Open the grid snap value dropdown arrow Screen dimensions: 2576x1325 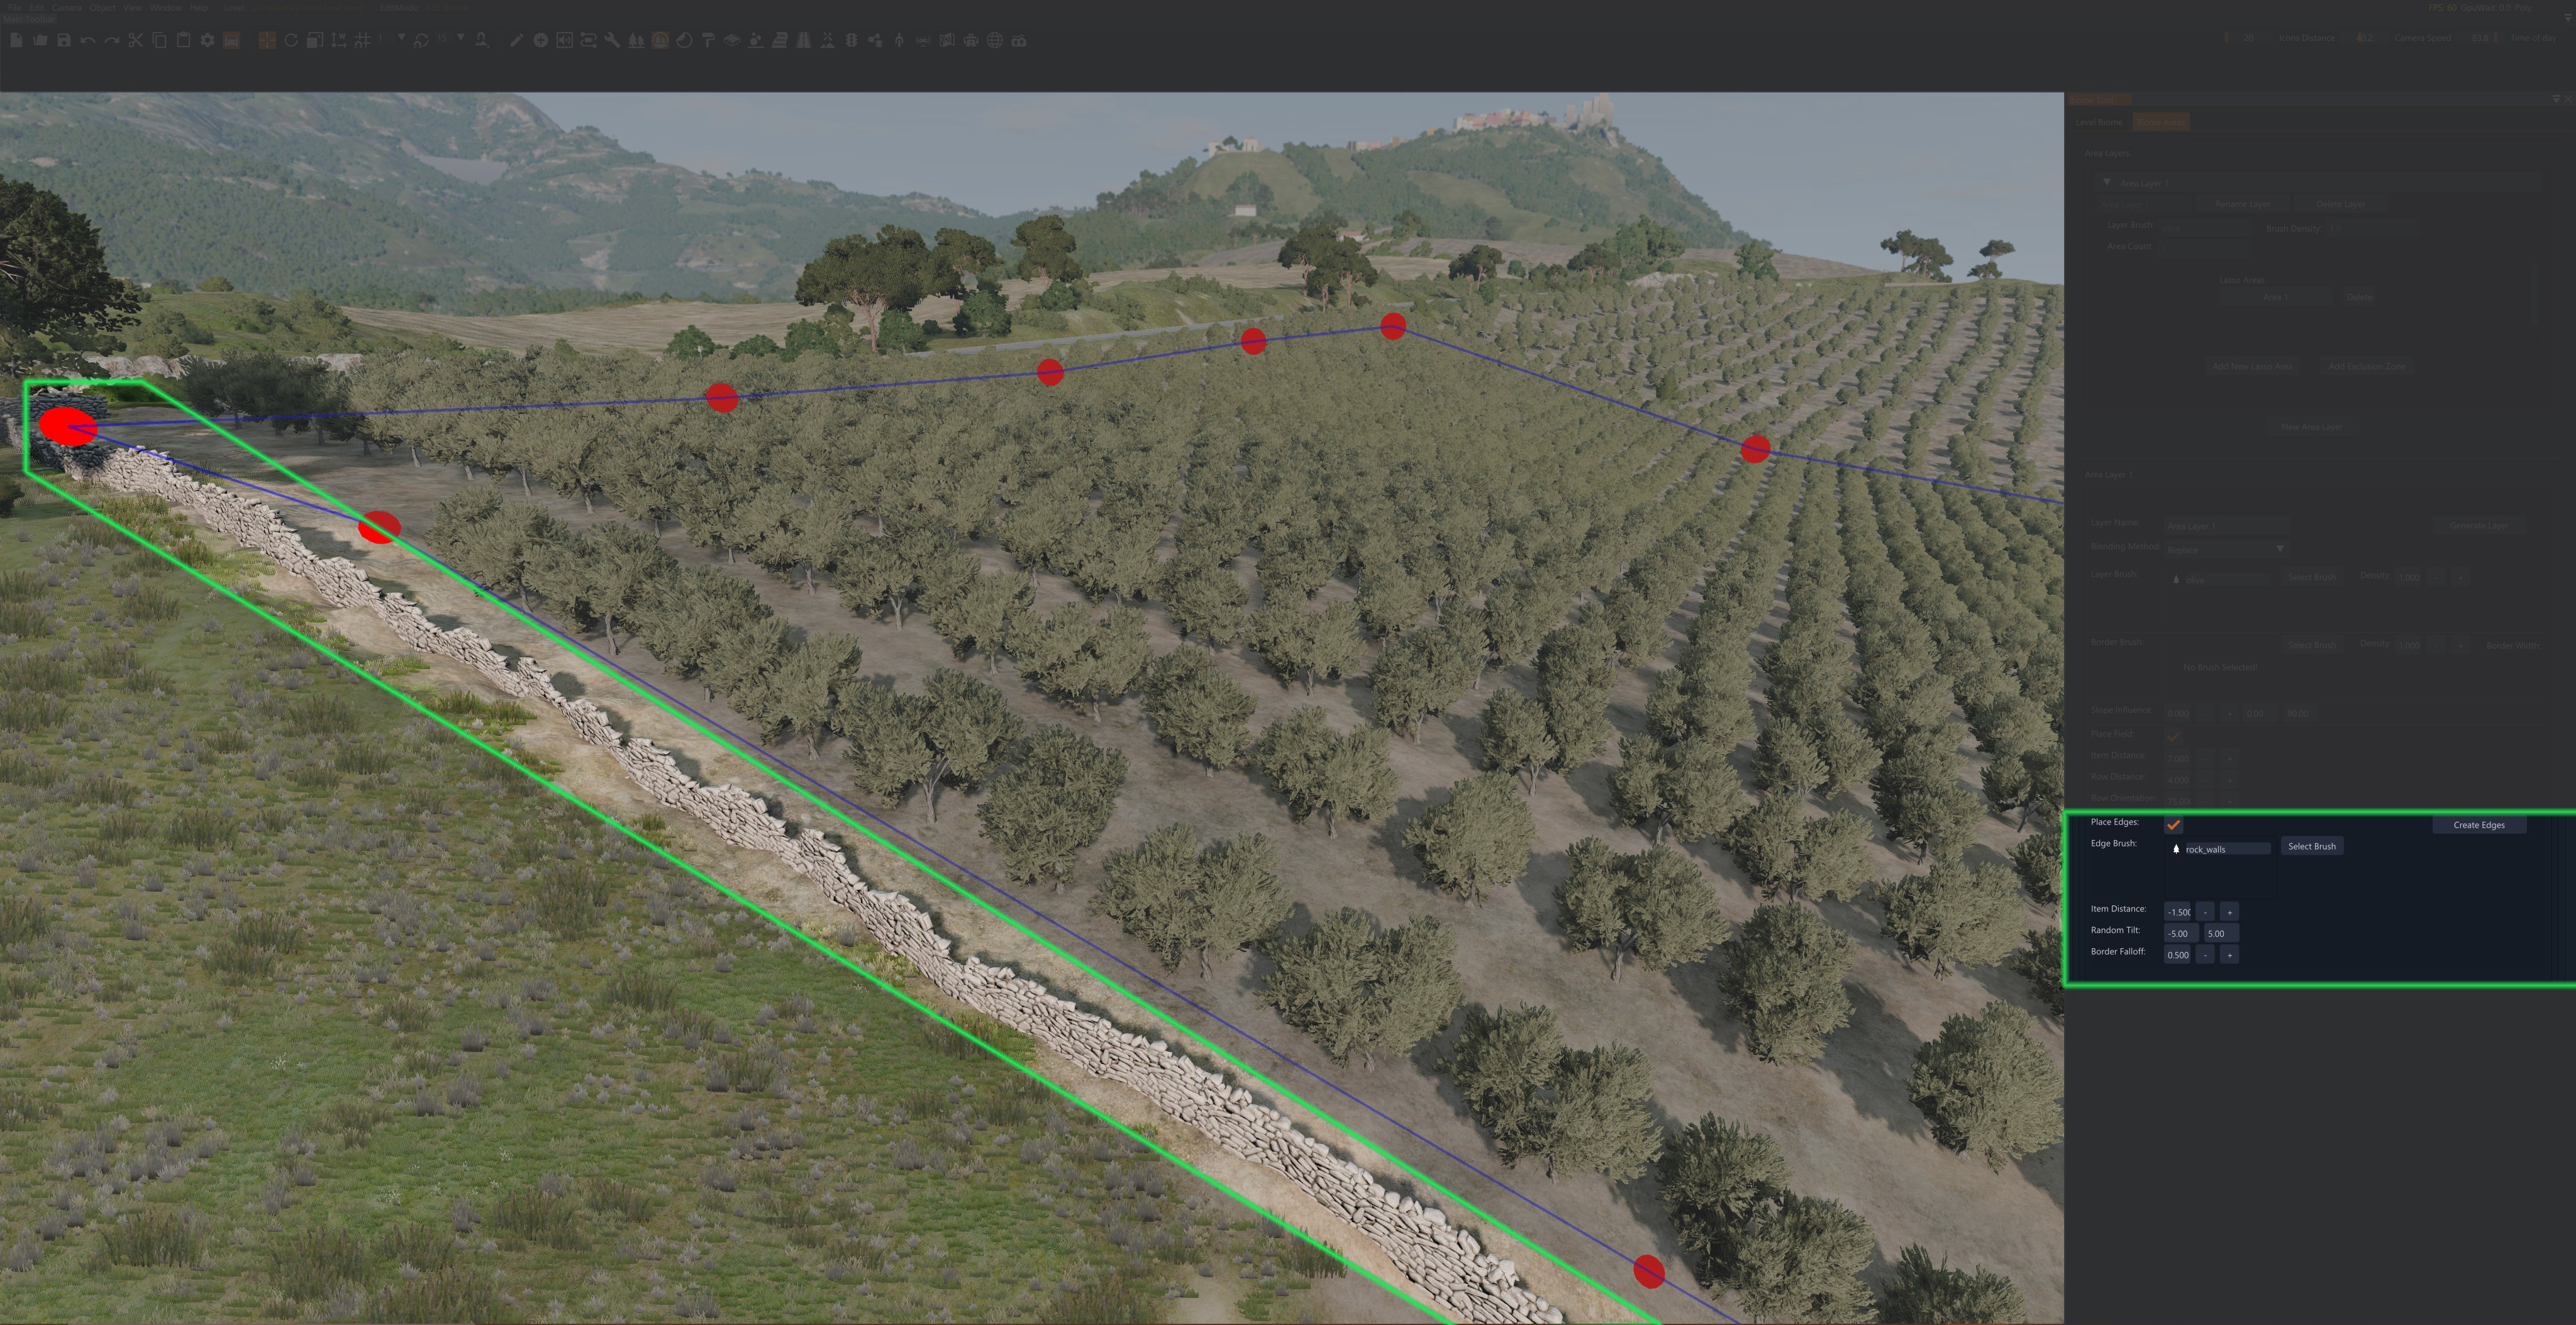(x=401, y=37)
